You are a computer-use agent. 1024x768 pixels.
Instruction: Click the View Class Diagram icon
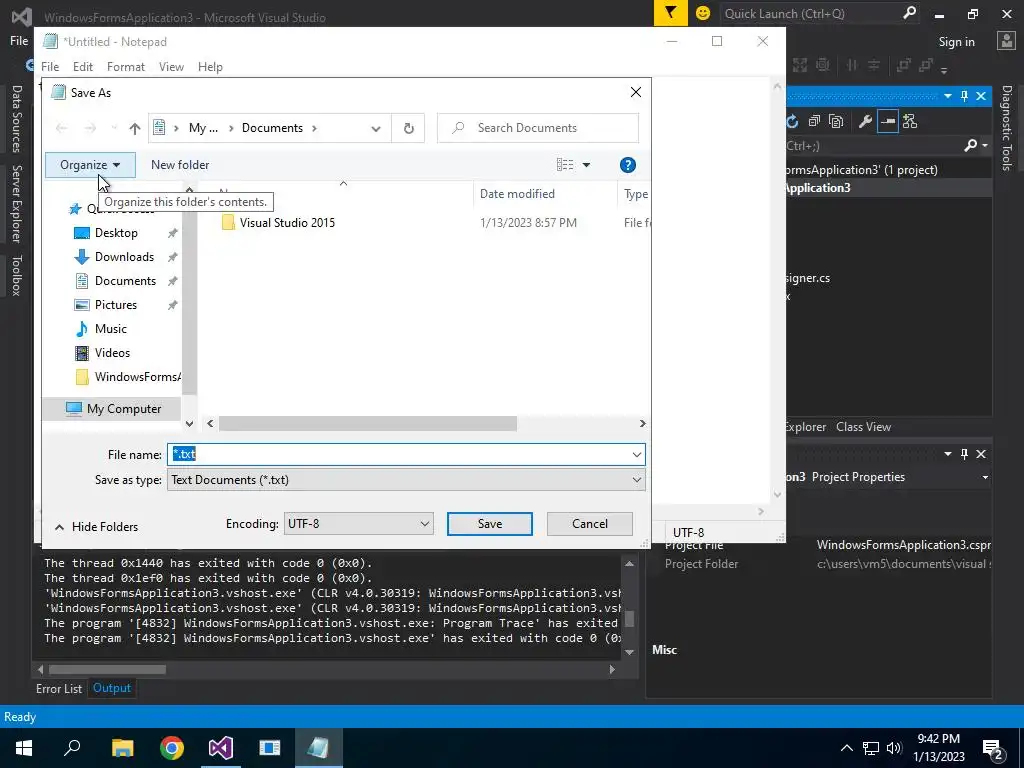910,121
